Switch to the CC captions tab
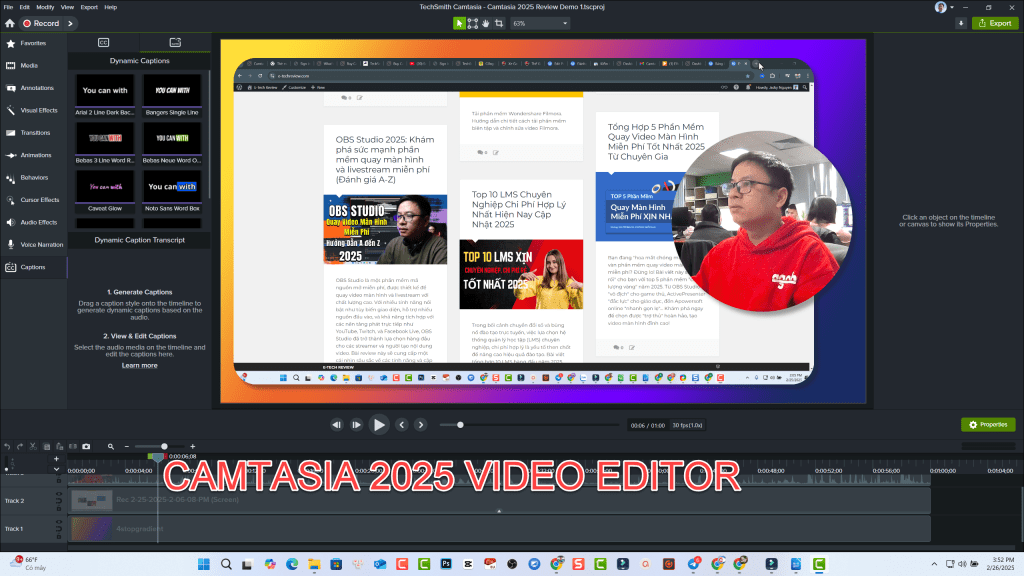This screenshot has width=1024, height=576. coord(103,43)
